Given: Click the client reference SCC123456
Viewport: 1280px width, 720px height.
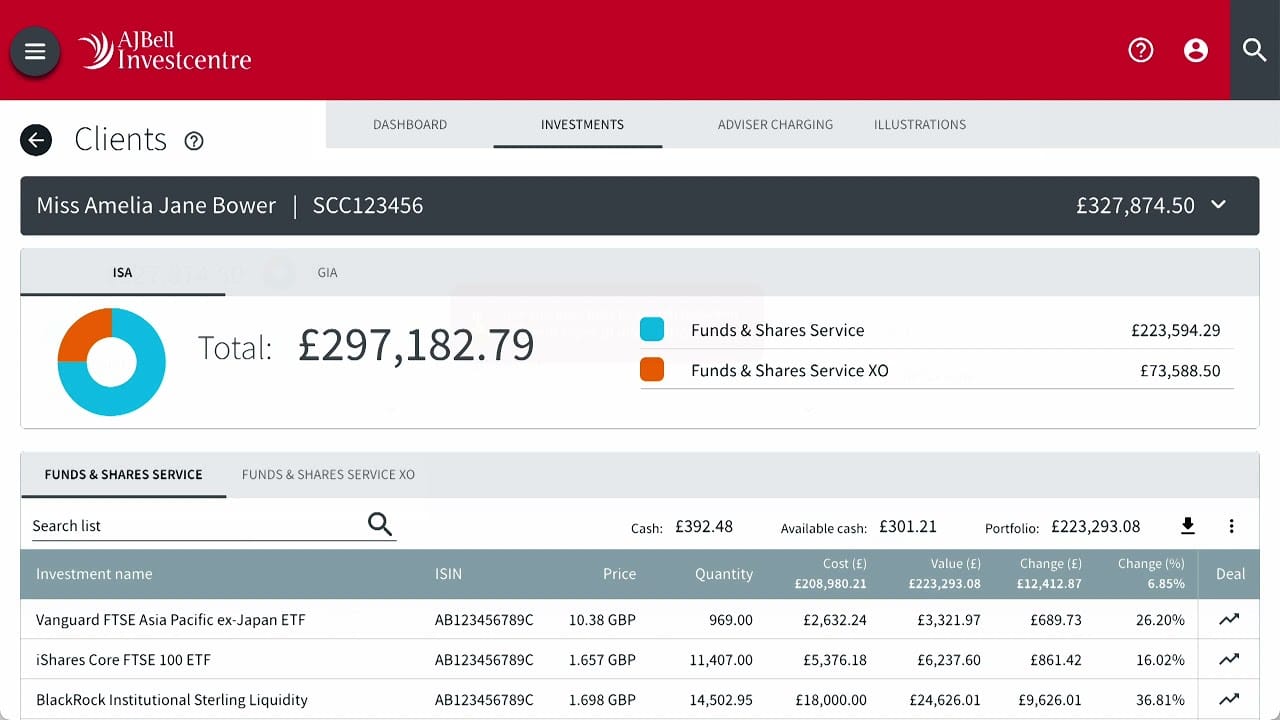Looking at the screenshot, I should pos(368,206).
